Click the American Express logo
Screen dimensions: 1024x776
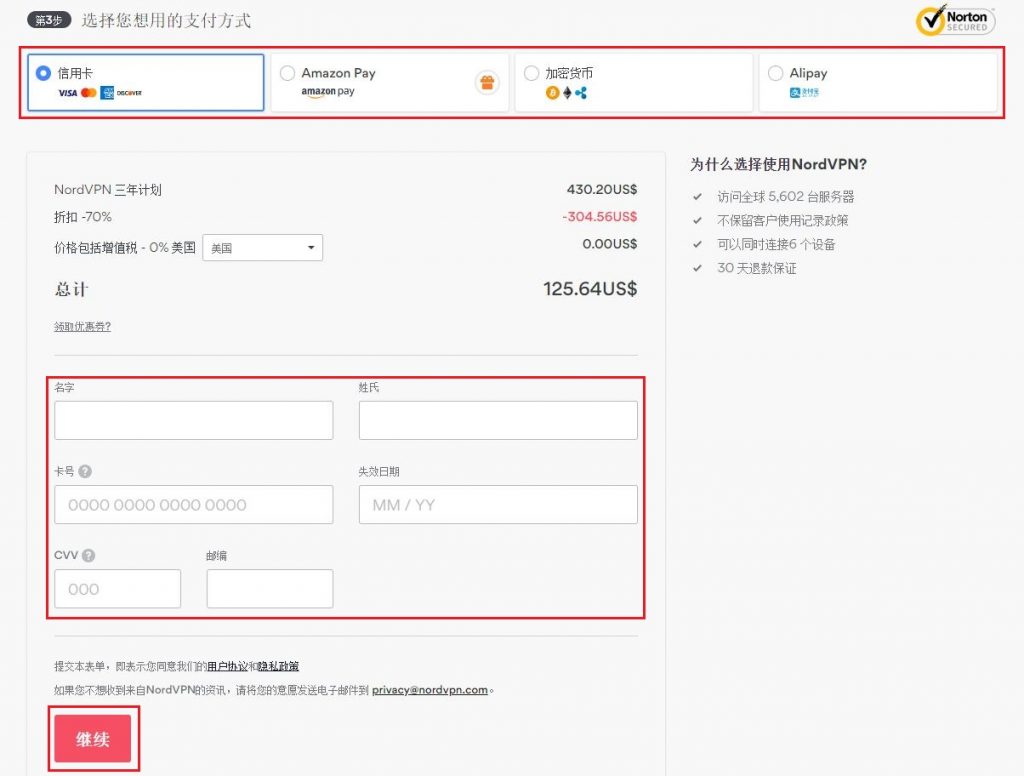(107, 93)
